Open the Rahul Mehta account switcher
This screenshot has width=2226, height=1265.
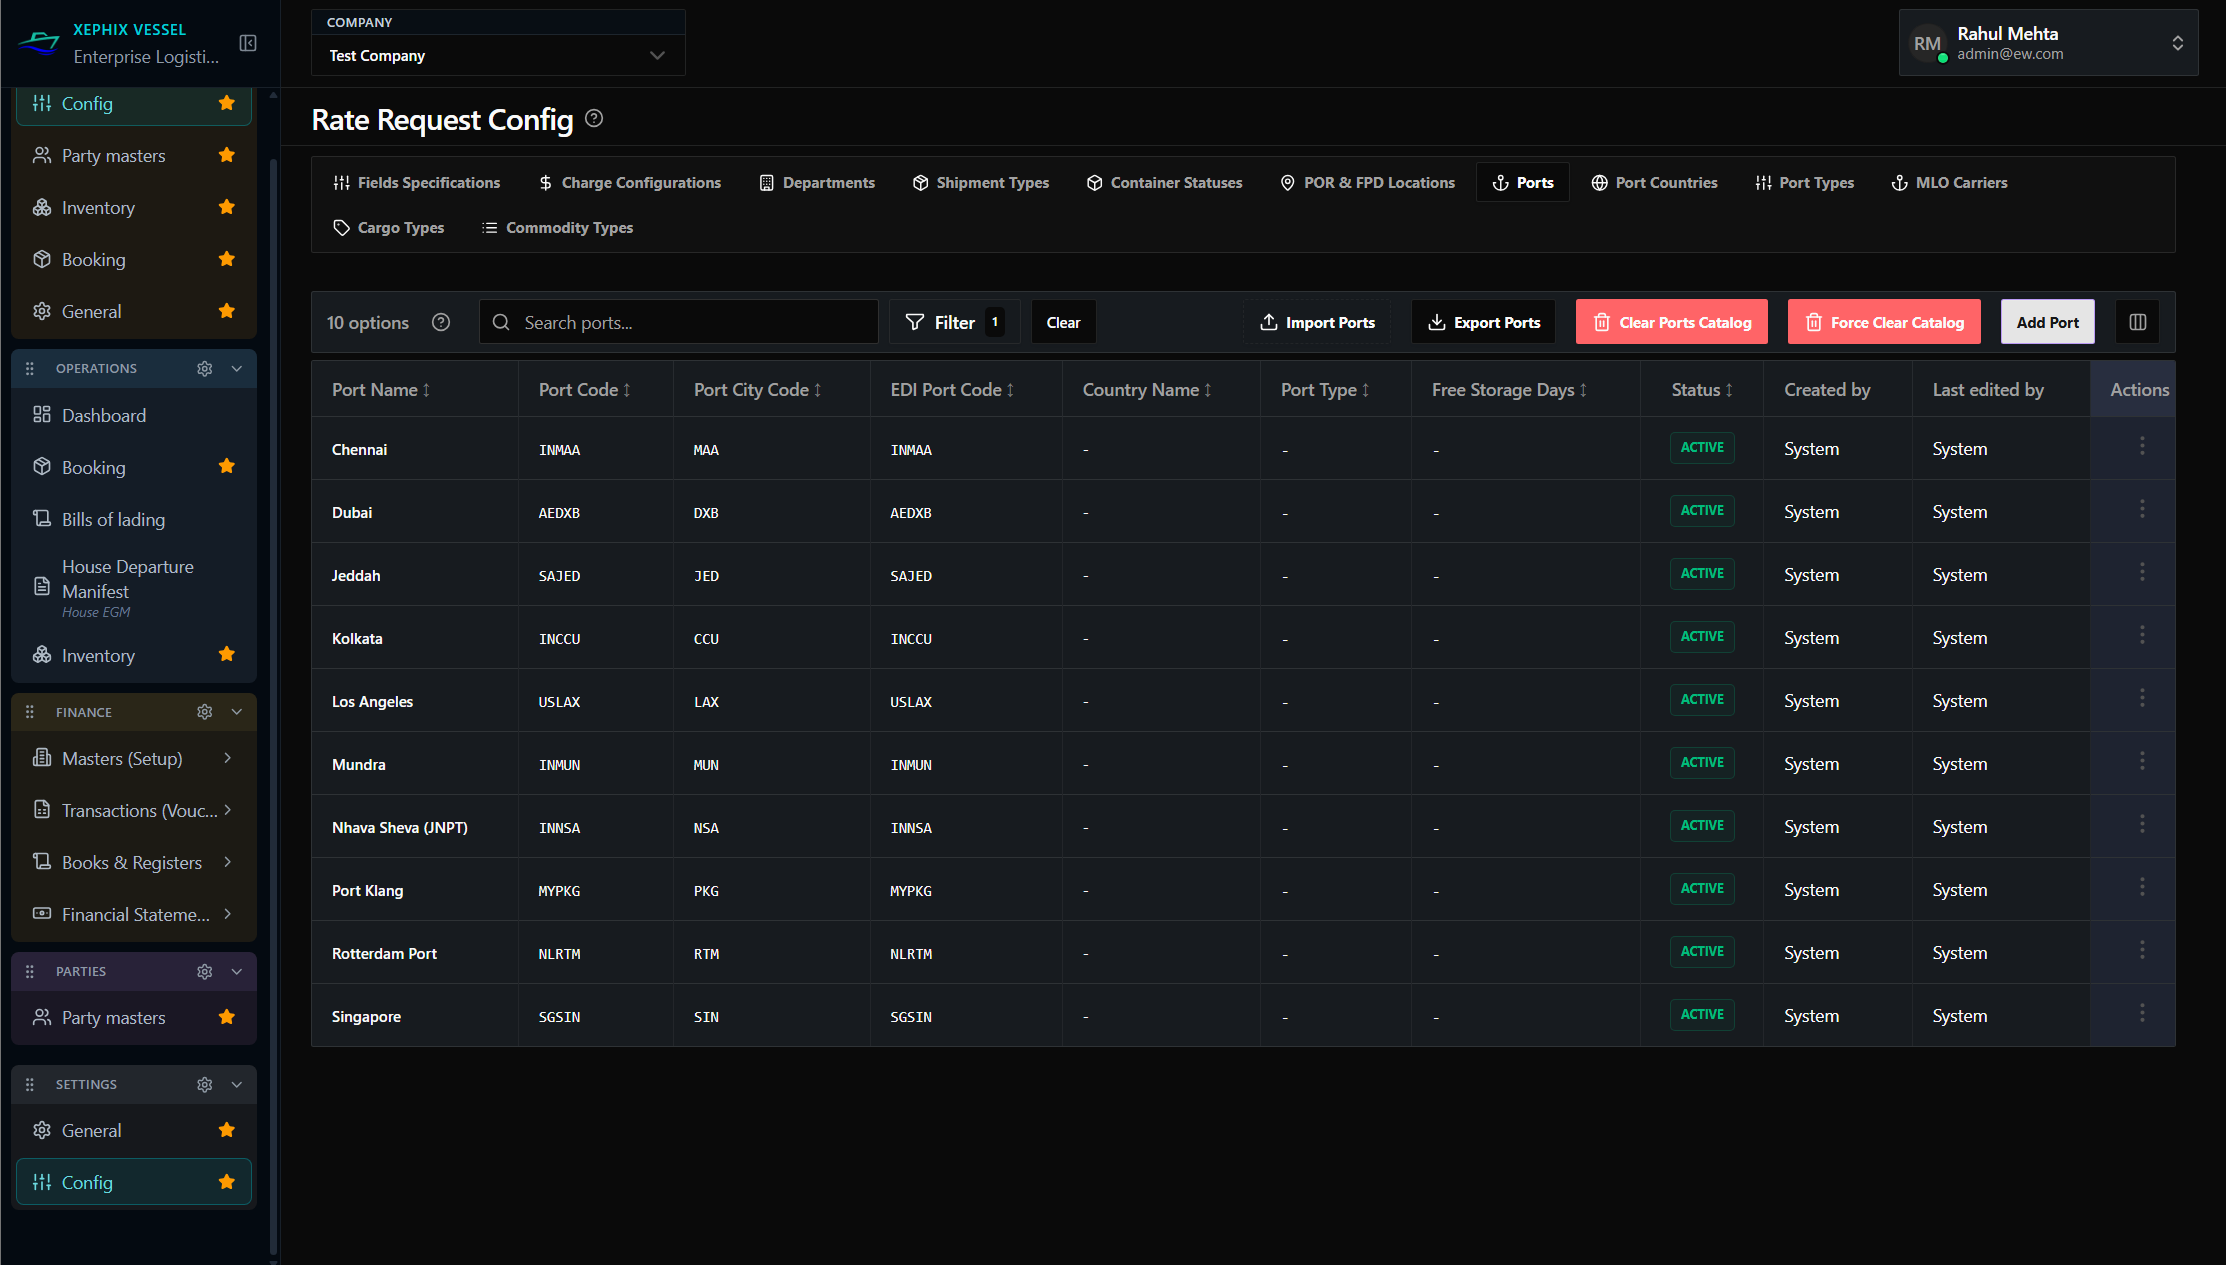pos(2048,43)
